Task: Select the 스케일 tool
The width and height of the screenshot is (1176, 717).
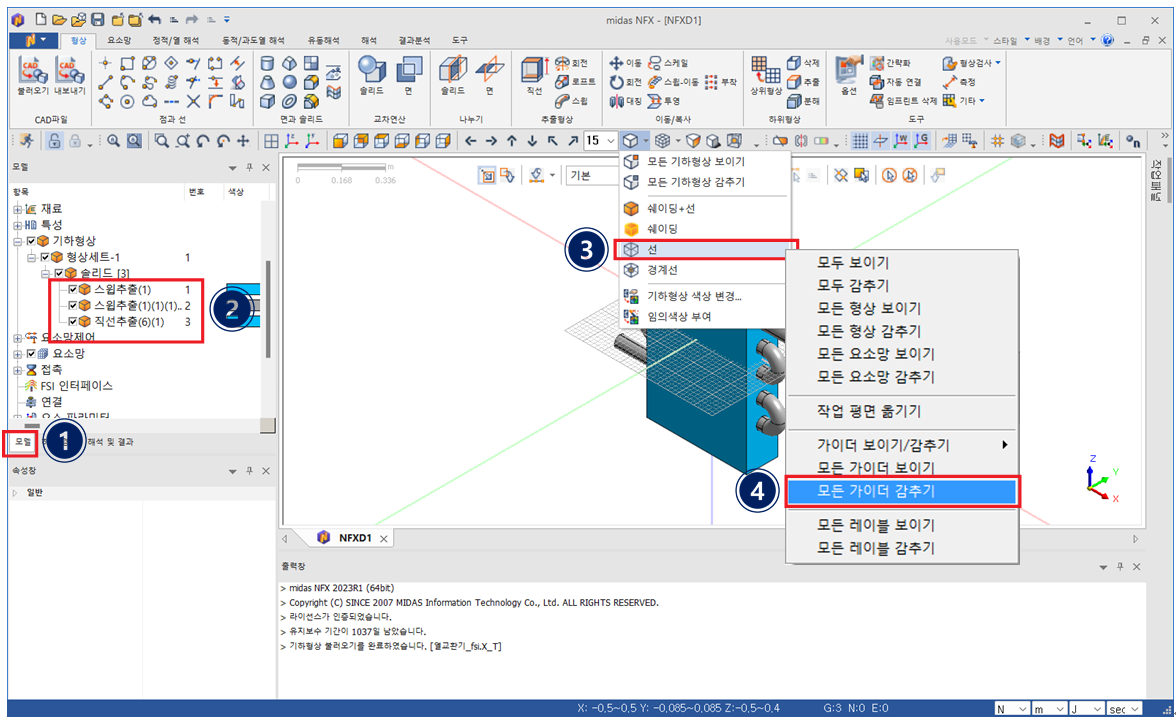Action: click(x=668, y=63)
